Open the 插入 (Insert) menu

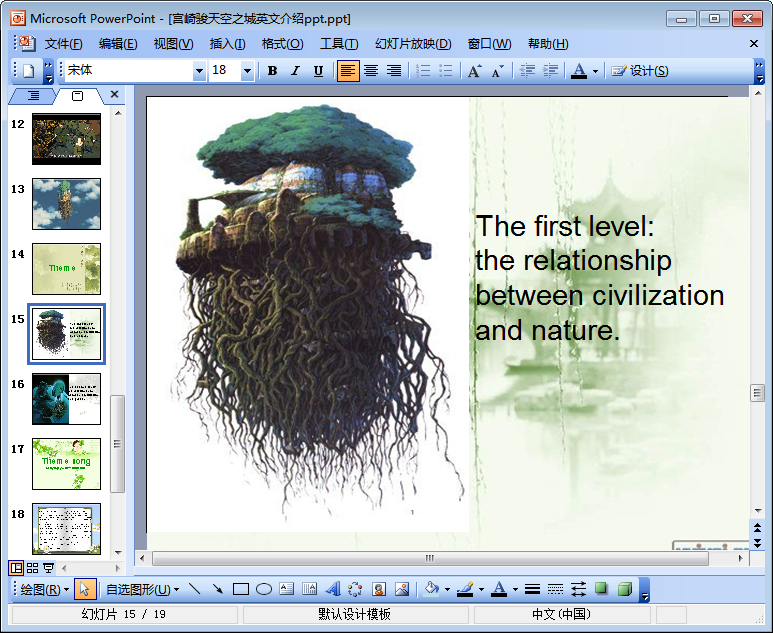click(227, 44)
